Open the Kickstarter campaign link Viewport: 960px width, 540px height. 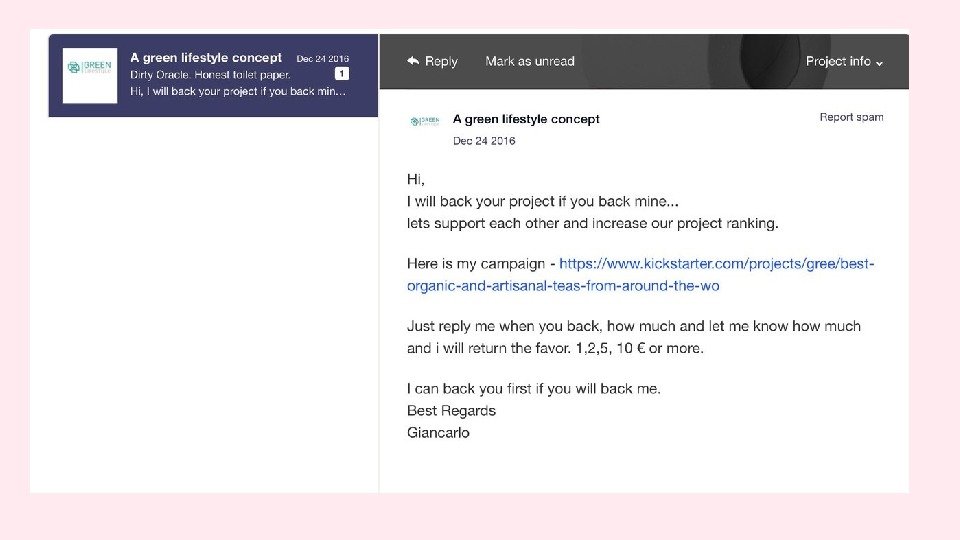pos(640,275)
